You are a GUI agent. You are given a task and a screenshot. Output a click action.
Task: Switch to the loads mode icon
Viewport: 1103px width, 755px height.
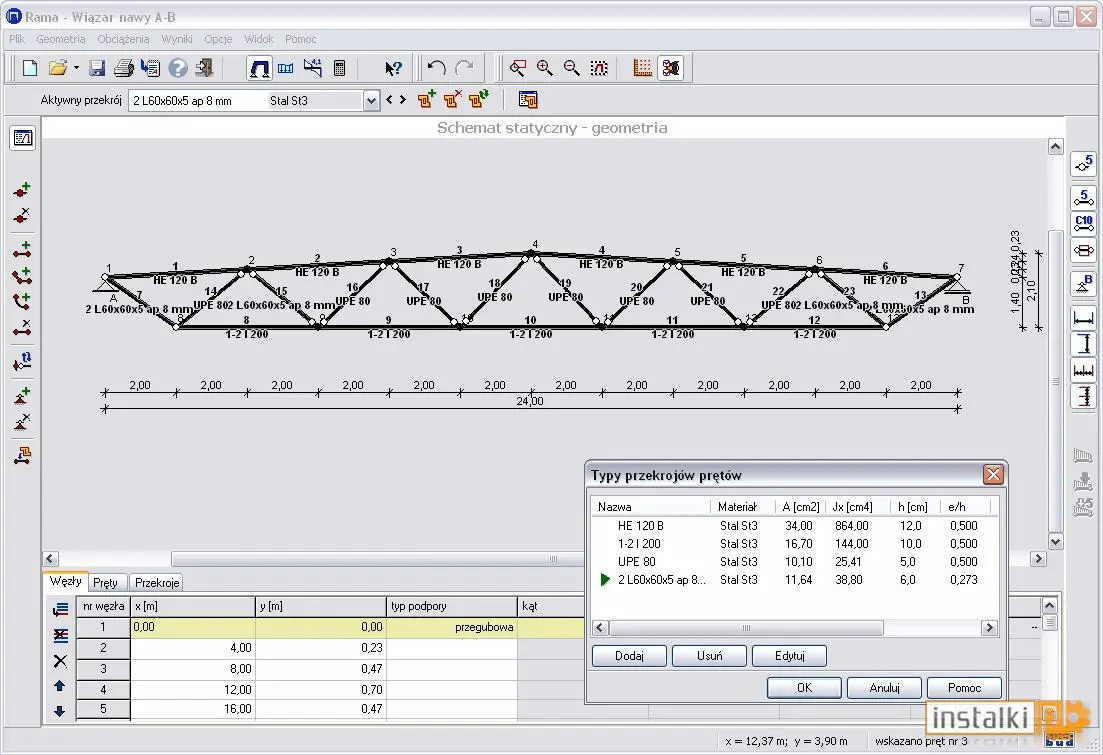click(286, 68)
